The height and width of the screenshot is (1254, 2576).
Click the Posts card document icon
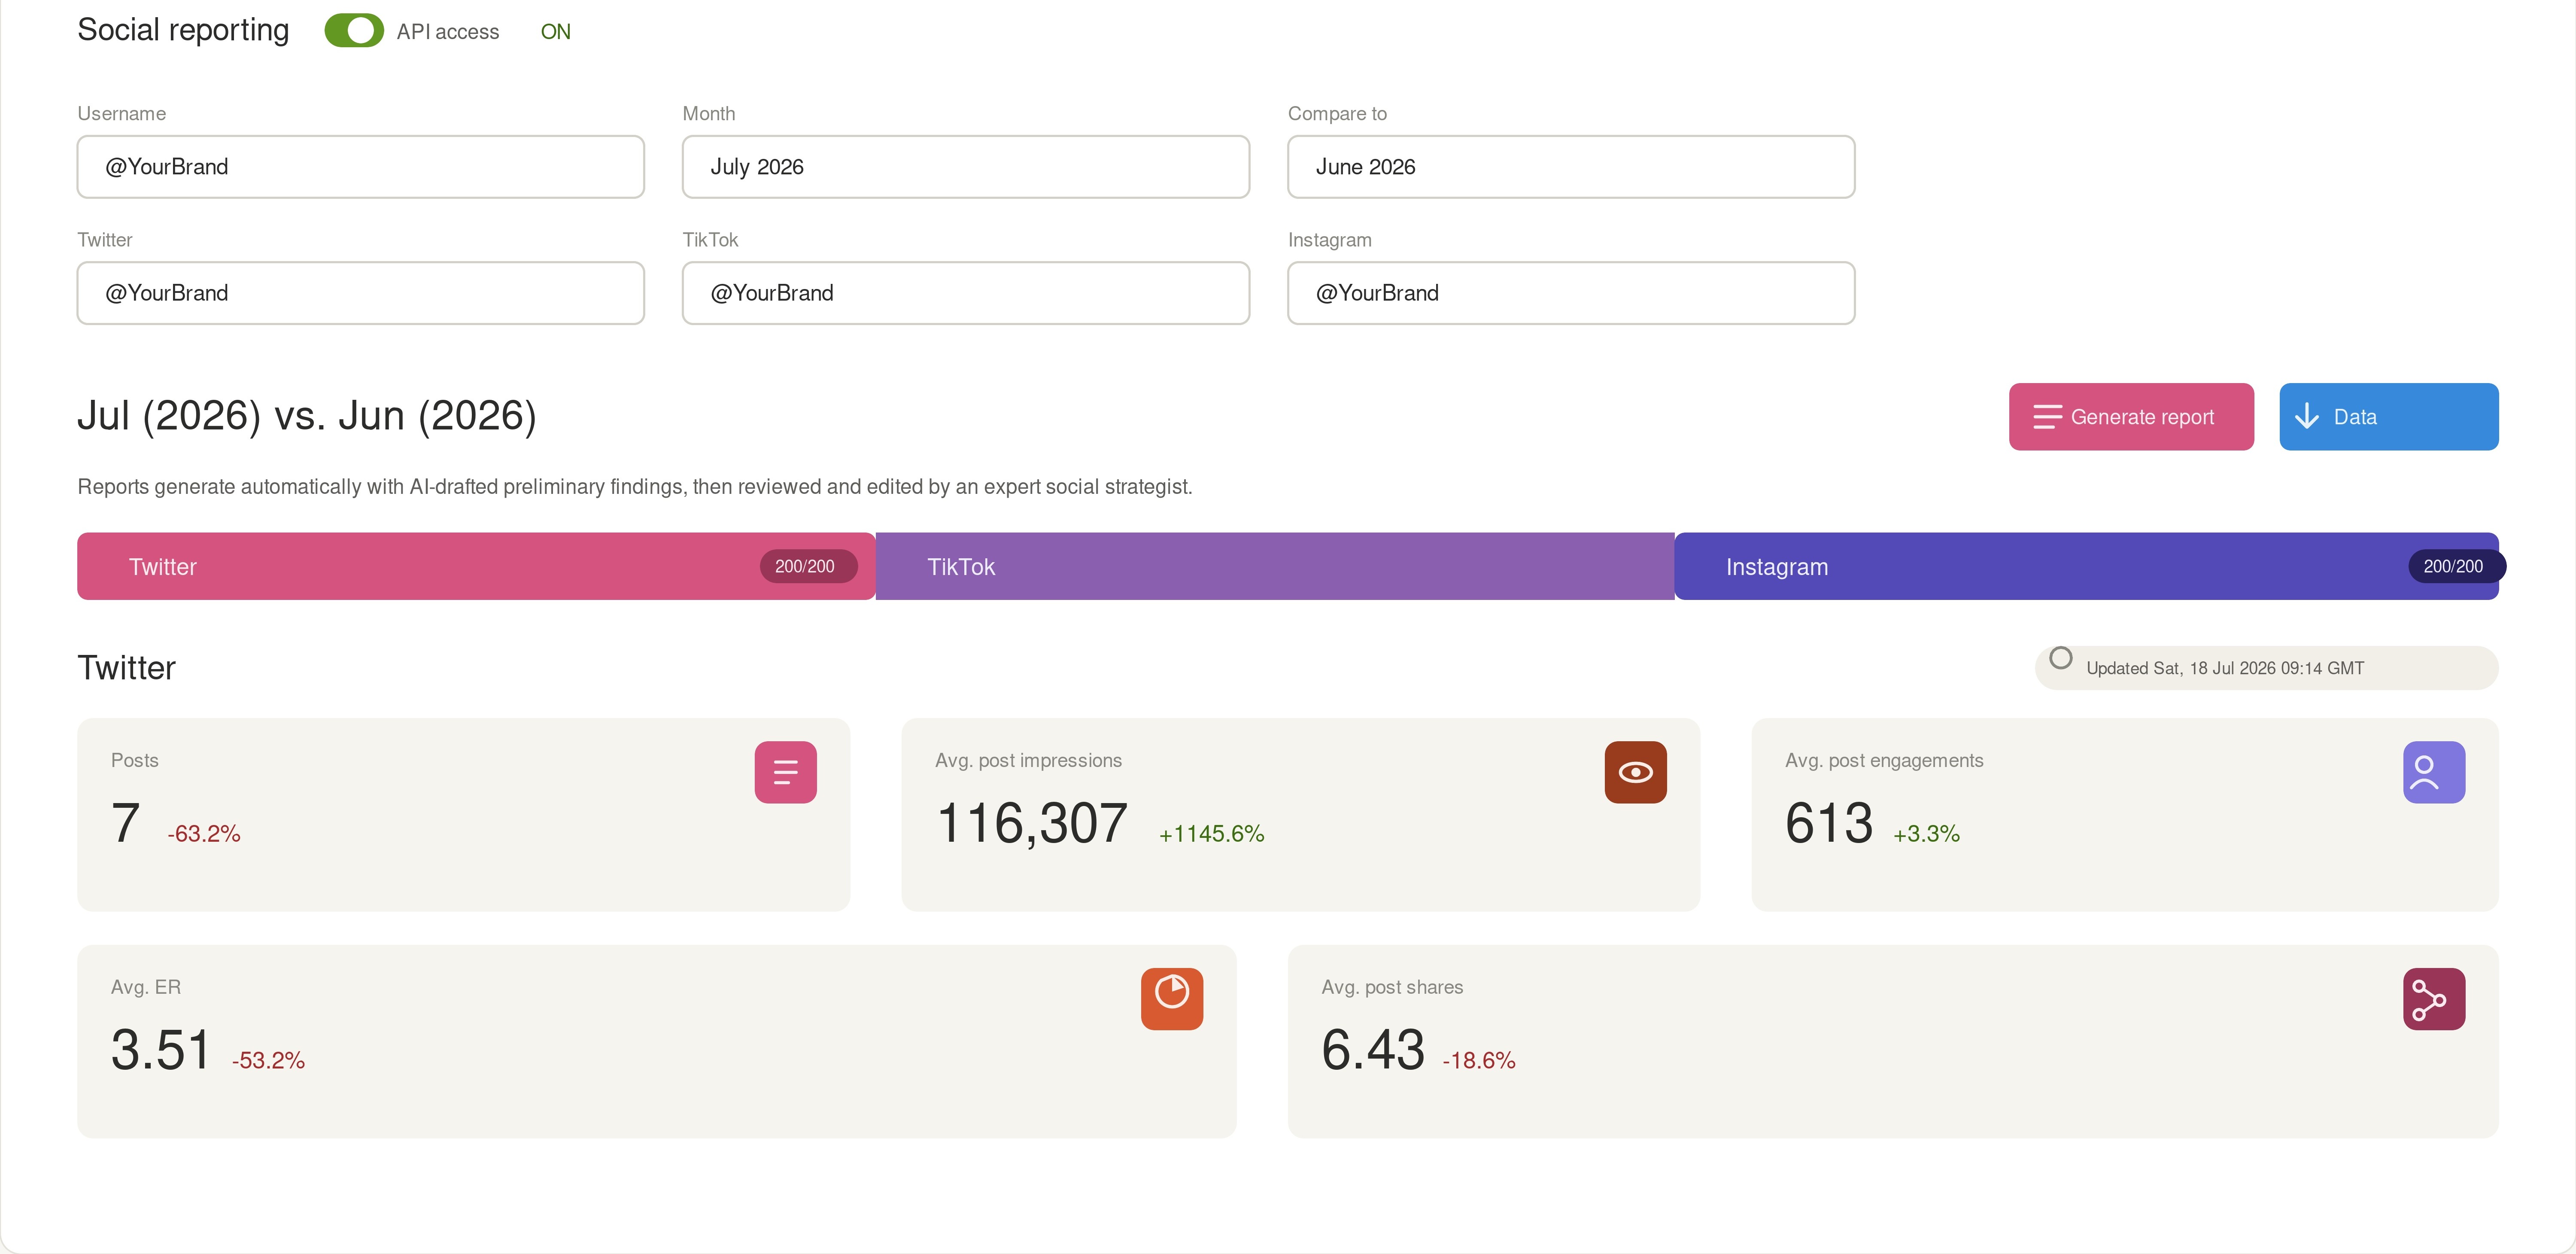(x=786, y=772)
